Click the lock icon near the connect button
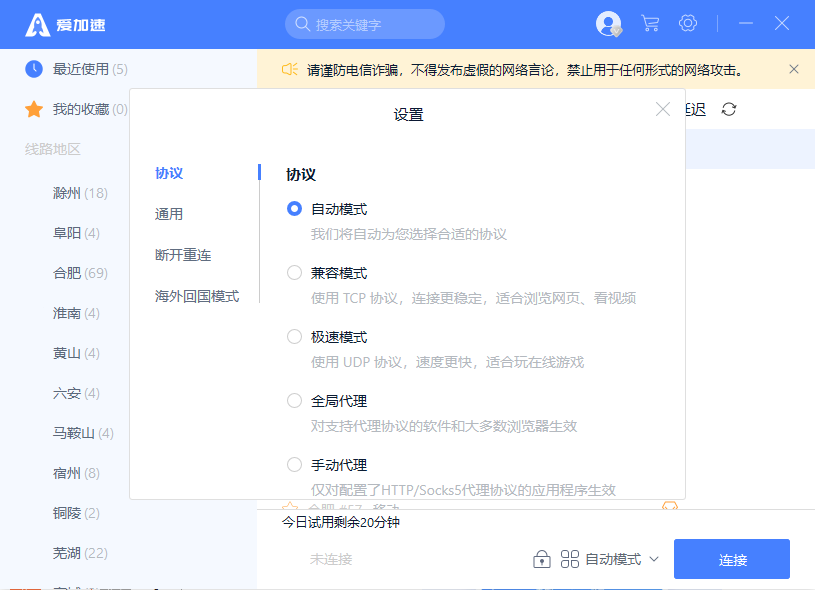Viewport: 815px width, 590px height. click(541, 558)
